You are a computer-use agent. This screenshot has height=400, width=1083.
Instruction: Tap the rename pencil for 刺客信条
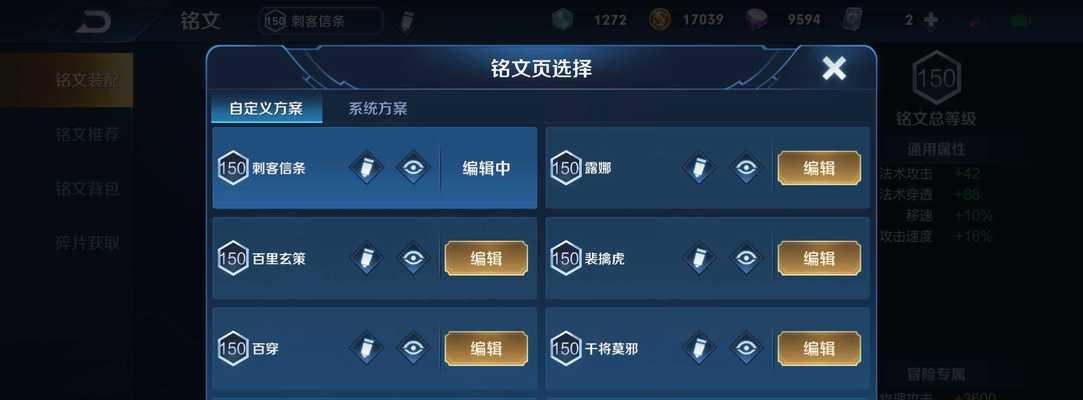point(366,168)
